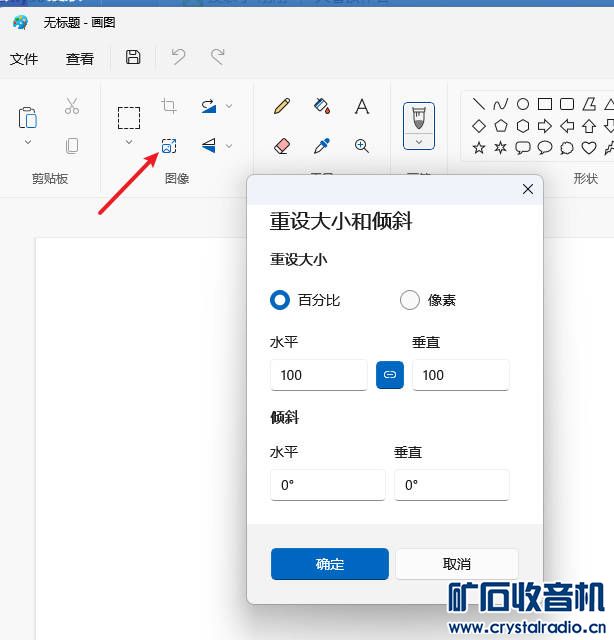Click the Resize and skew icon
The height and width of the screenshot is (640, 614).
coord(169,146)
